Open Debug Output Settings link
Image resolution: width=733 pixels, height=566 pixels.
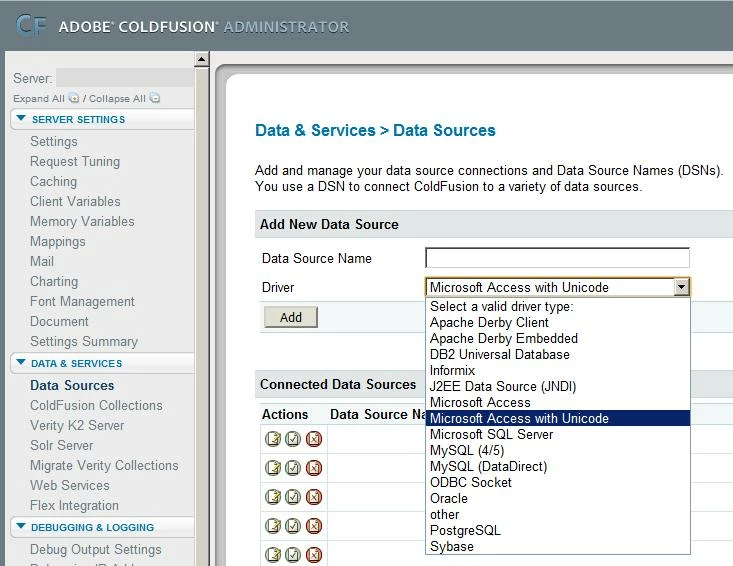tap(96, 550)
